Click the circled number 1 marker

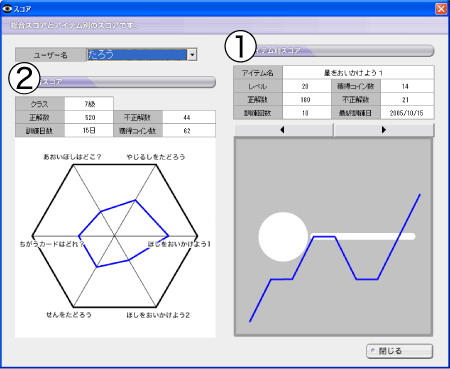(240, 47)
